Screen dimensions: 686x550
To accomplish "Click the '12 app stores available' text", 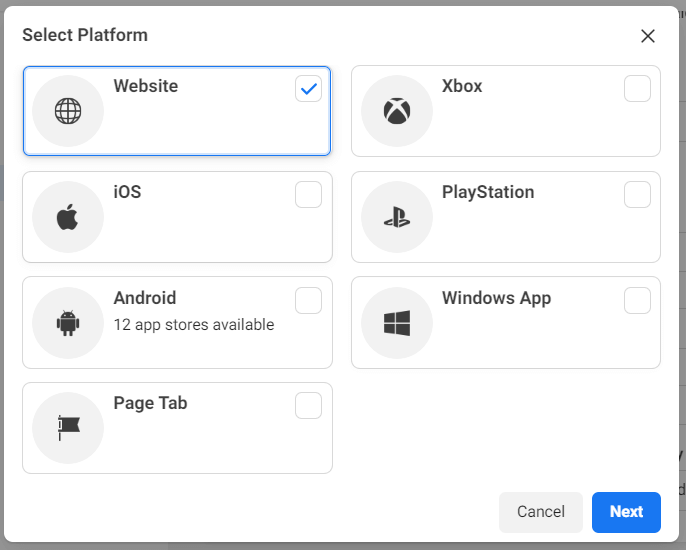I will tap(194, 325).
